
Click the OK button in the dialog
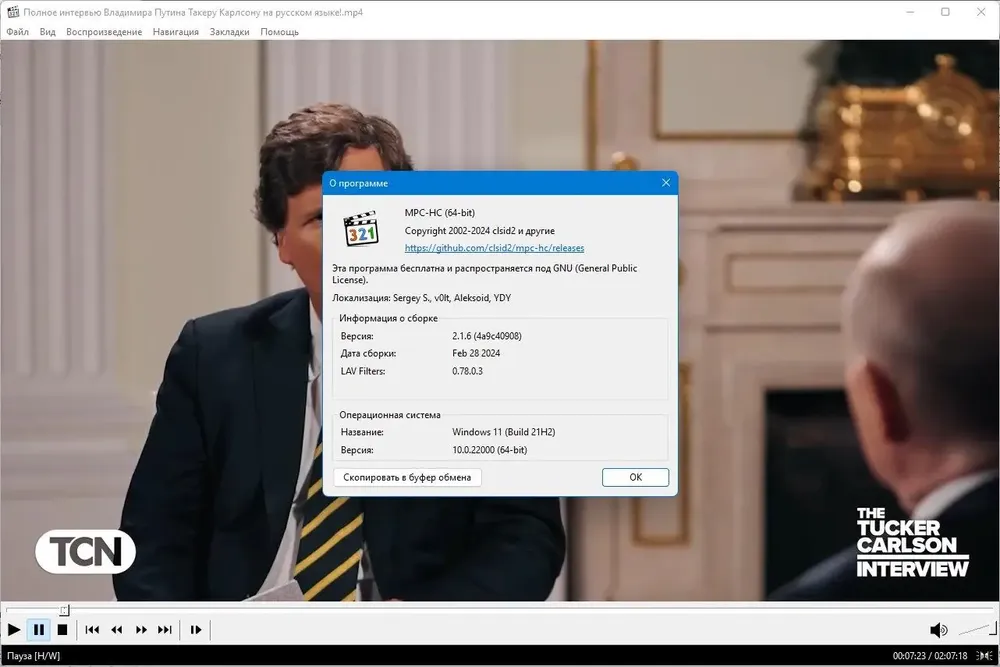pyautogui.click(x=635, y=477)
